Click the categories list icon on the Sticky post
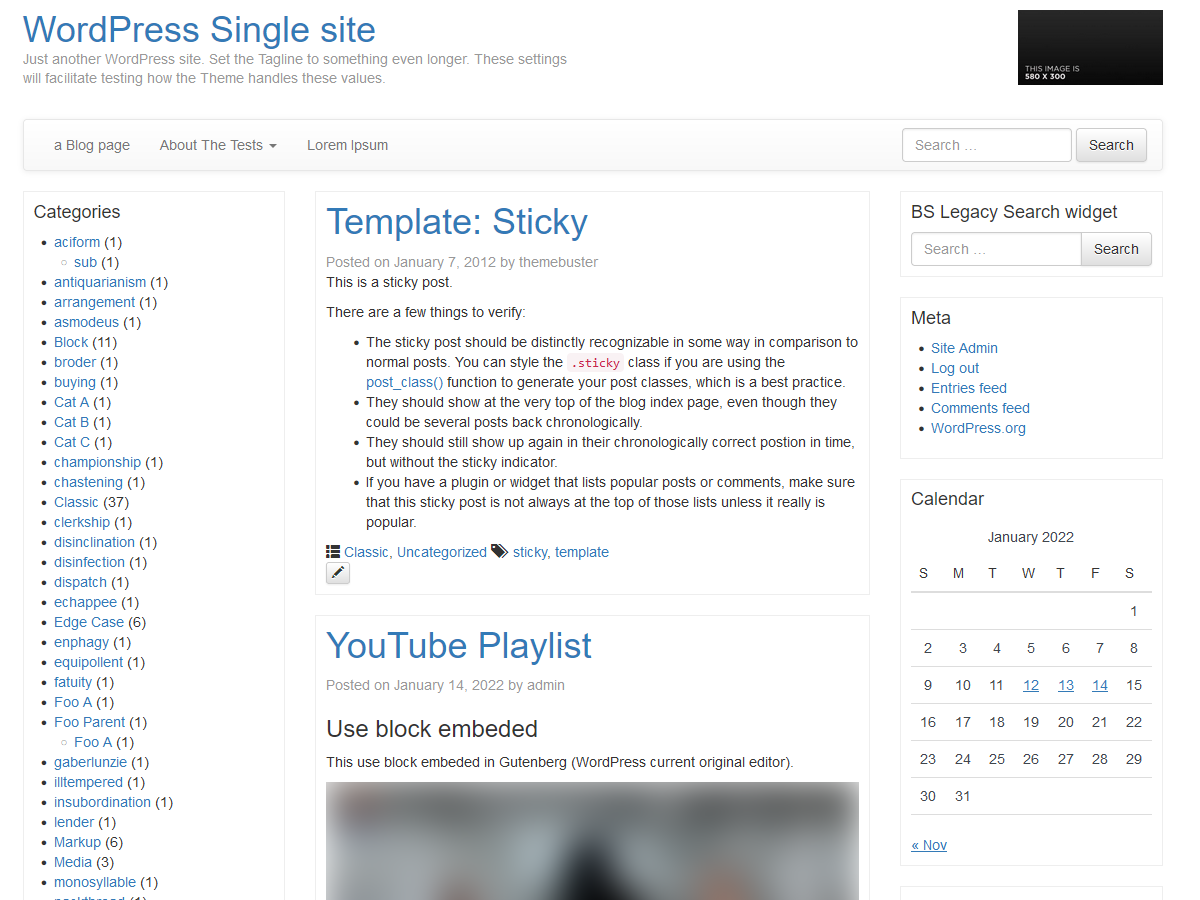 coord(332,550)
